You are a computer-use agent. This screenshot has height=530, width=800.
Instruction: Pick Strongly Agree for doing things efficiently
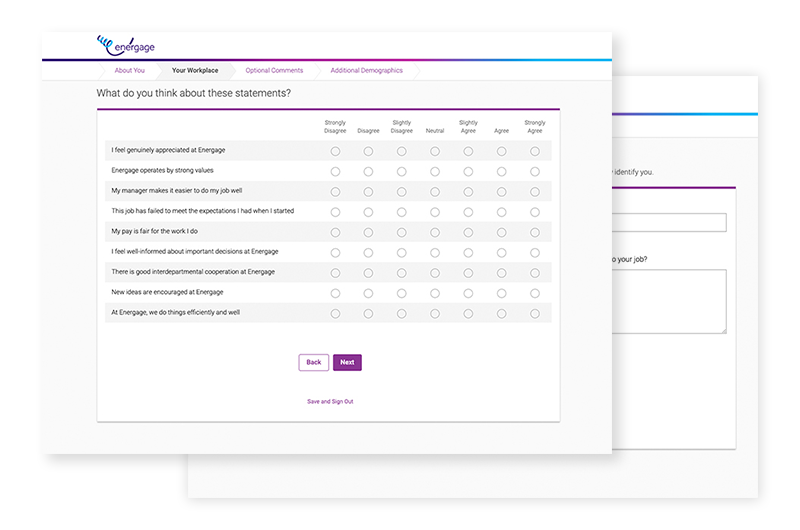(x=535, y=314)
